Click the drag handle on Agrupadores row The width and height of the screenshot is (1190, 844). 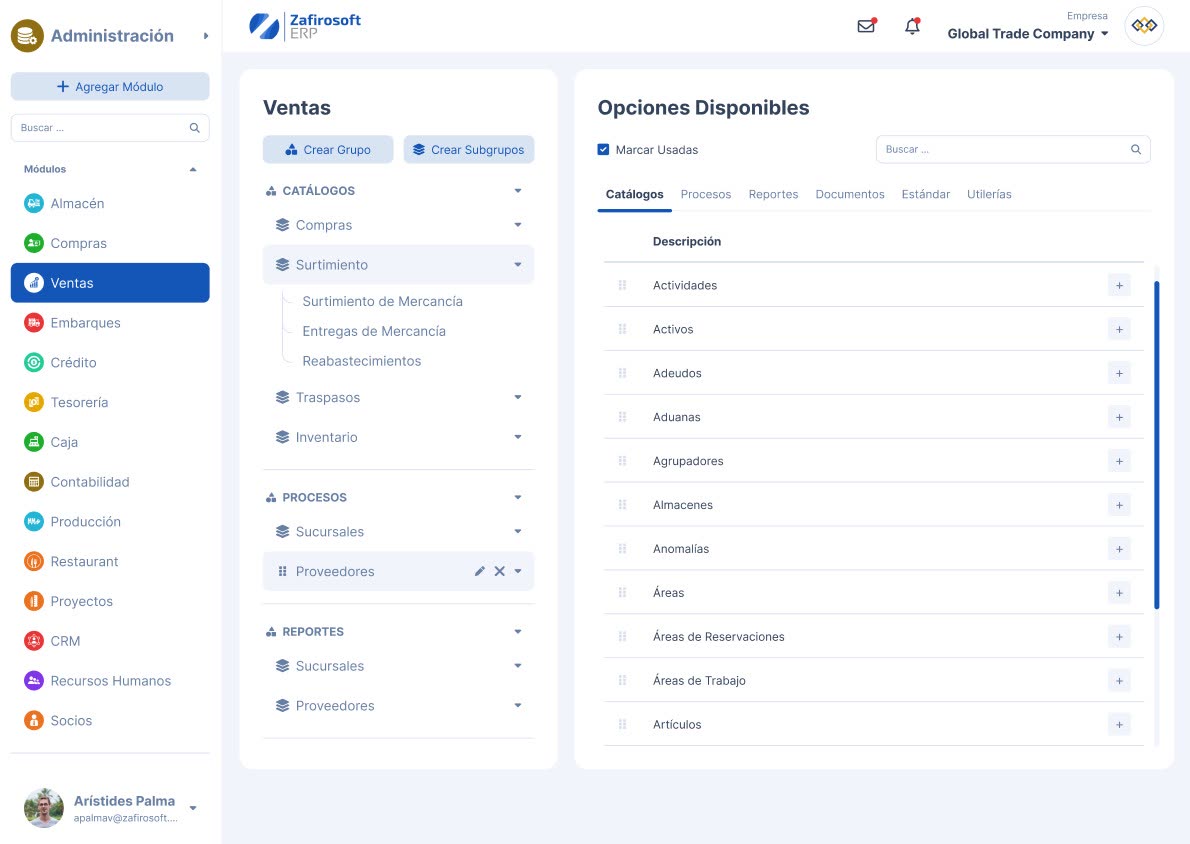(622, 461)
